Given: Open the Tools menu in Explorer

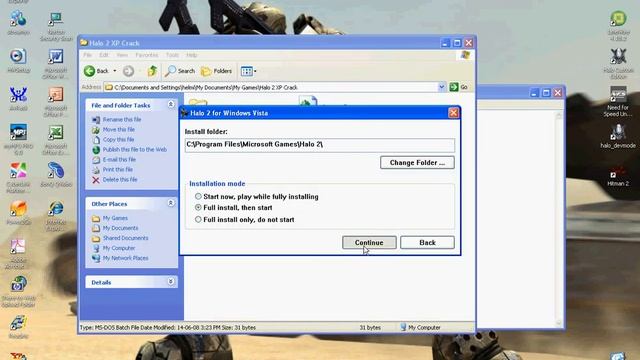Looking at the screenshot, I should (172, 55).
